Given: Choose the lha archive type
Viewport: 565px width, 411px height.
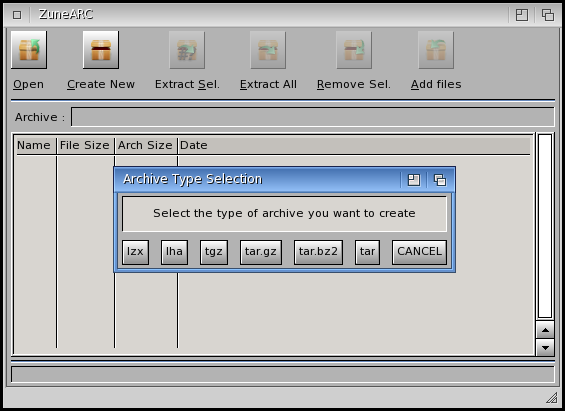Looking at the screenshot, I should pos(174,252).
